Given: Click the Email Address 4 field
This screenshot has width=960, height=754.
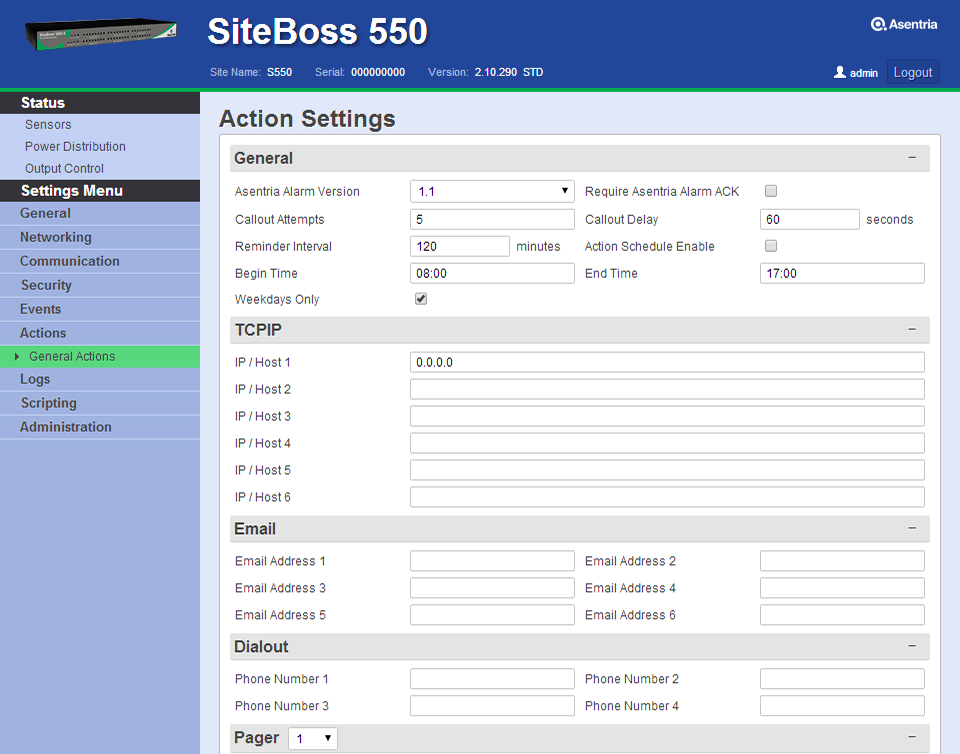Looking at the screenshot, I should coord(842,588).
